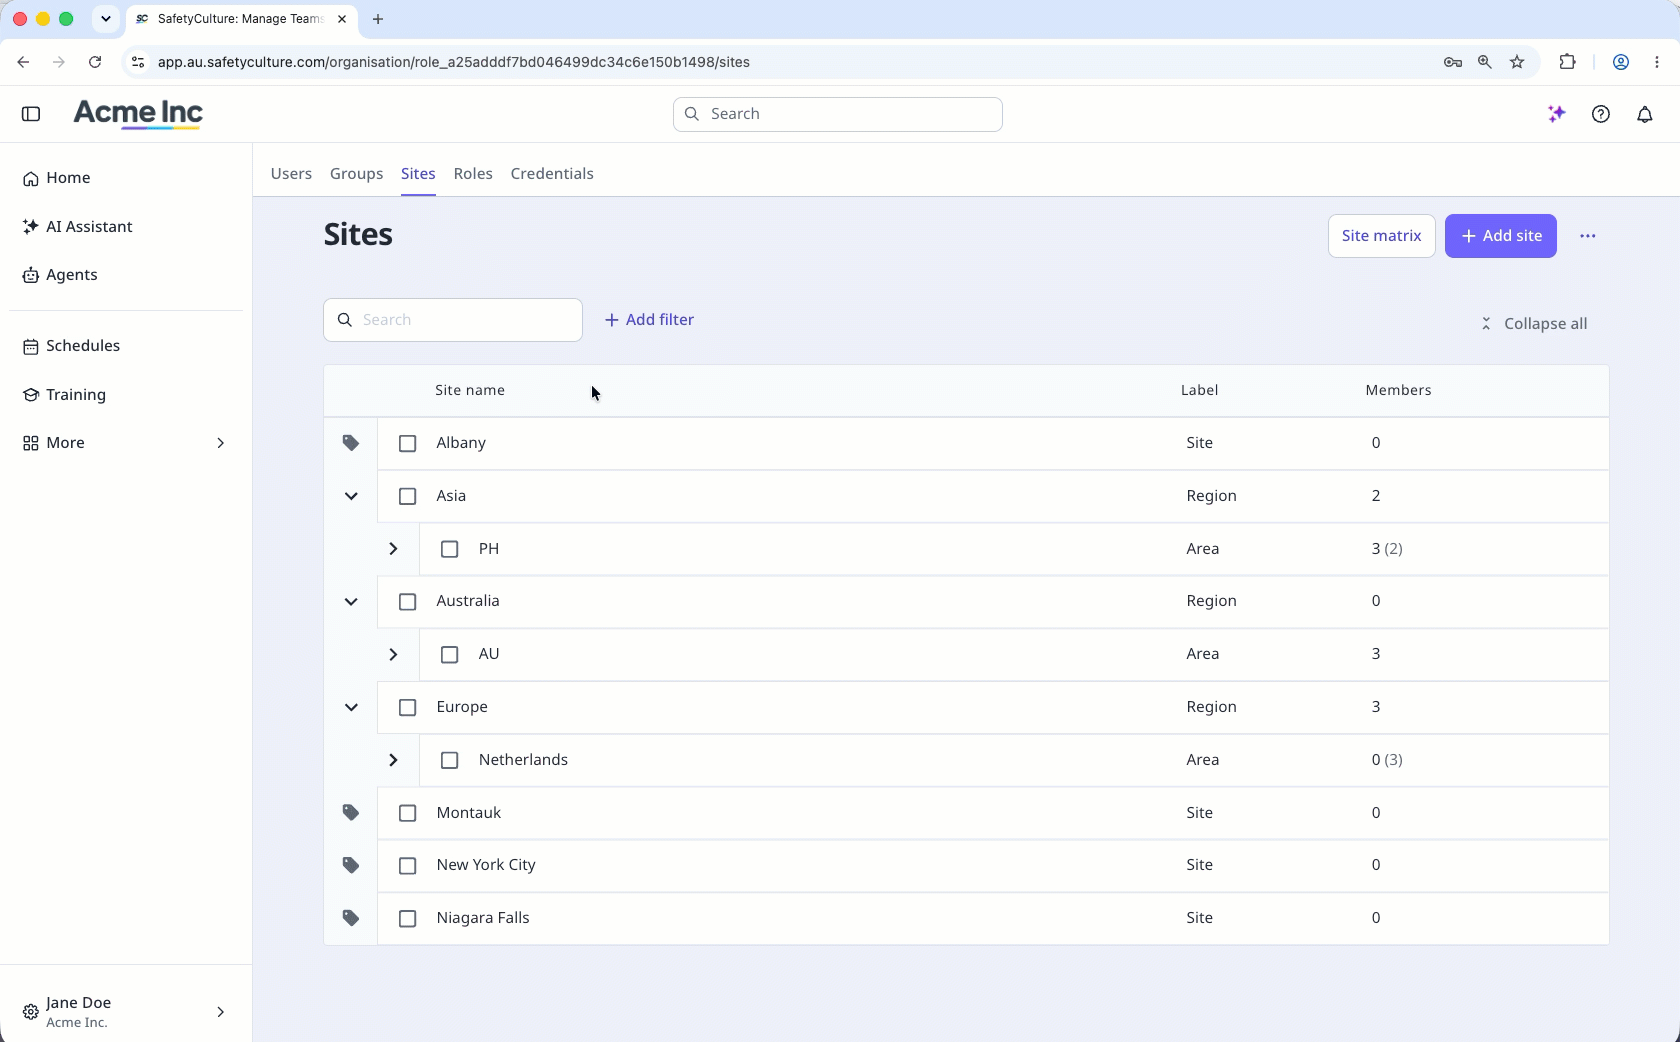Open the Site matrix view
Viewport: 1680px width, 1042px height.
click(1381, 236)
